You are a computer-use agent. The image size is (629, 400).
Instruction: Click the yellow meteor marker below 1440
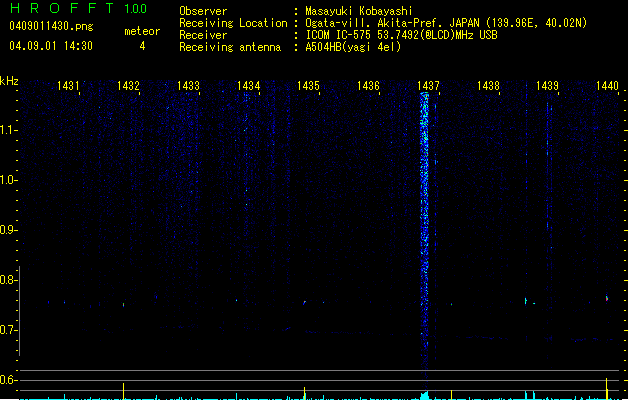[x=607, y=388]
